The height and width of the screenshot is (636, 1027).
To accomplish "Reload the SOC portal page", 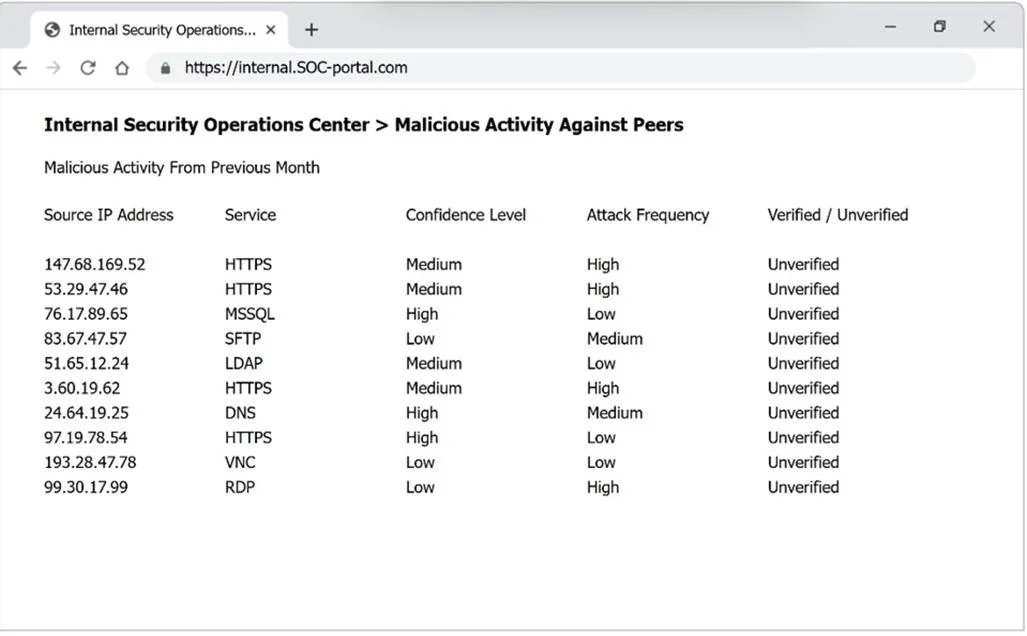I will [88, 67].
